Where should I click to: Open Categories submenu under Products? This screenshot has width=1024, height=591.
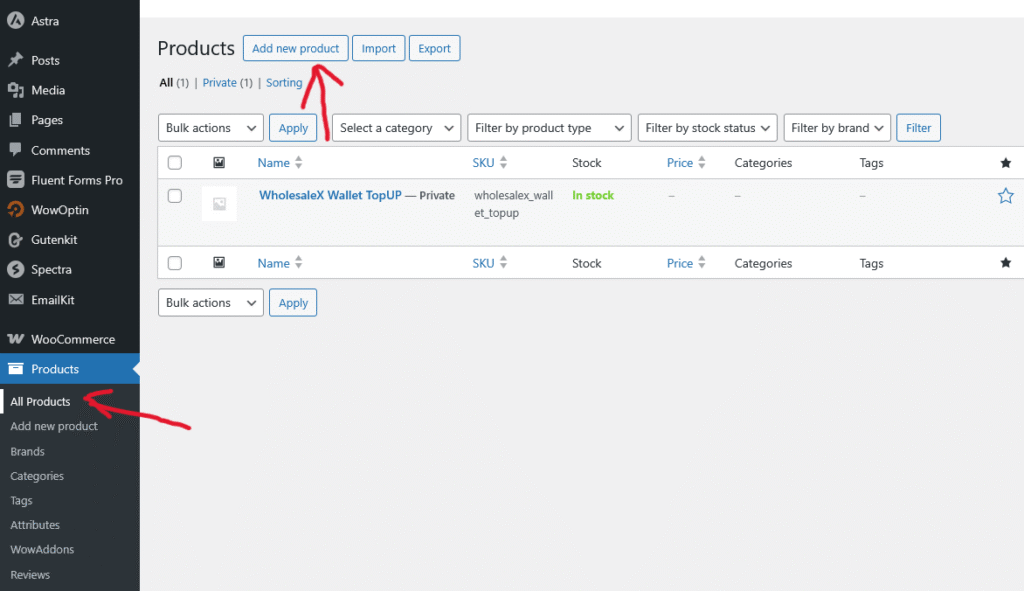[x=37, y=476]
